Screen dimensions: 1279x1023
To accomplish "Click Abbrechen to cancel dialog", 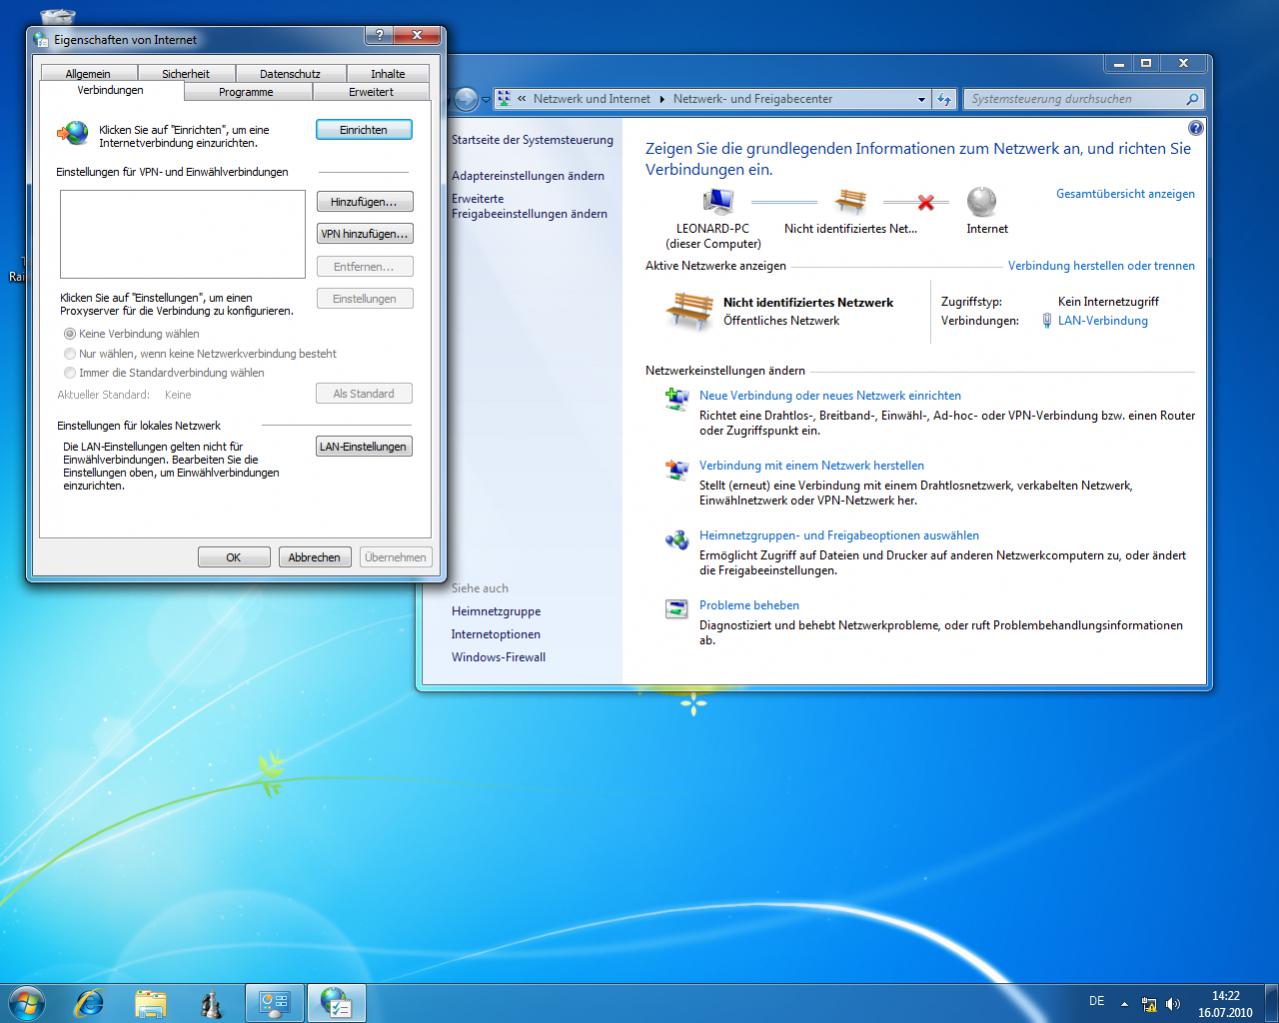I will [314, 557].
